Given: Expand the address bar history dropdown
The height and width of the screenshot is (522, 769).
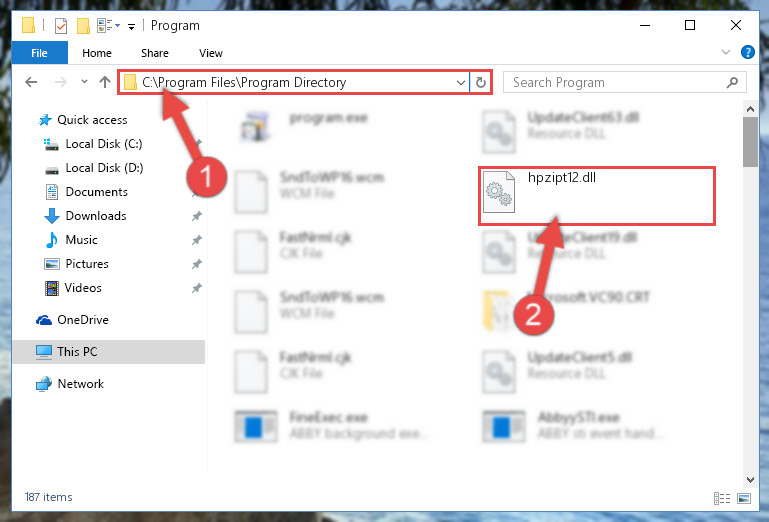Looking at the screenshot, I should click(x=461, y=82).
